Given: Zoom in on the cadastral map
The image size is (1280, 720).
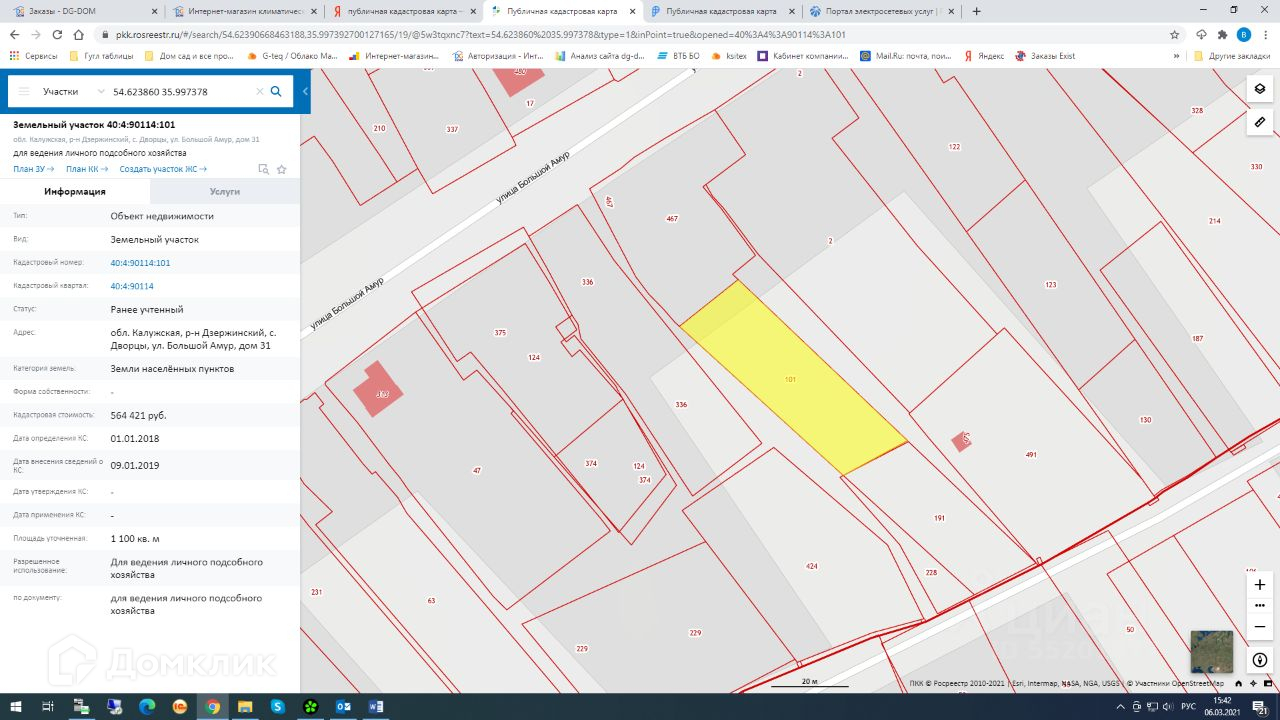Looking at the screenshot, I should [x=1259, y=584].
